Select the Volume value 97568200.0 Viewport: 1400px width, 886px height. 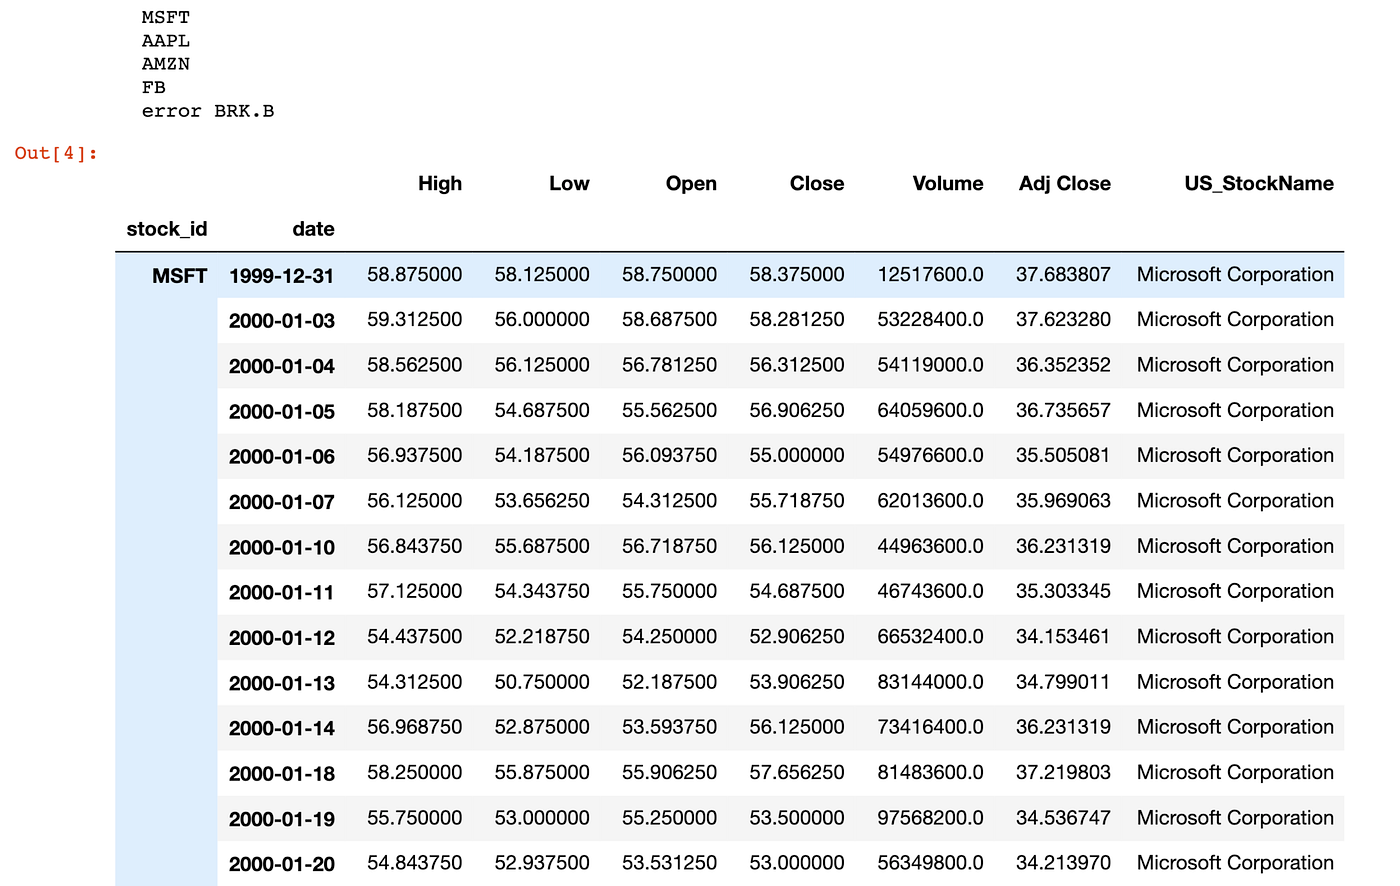click(x=931, y=817)
